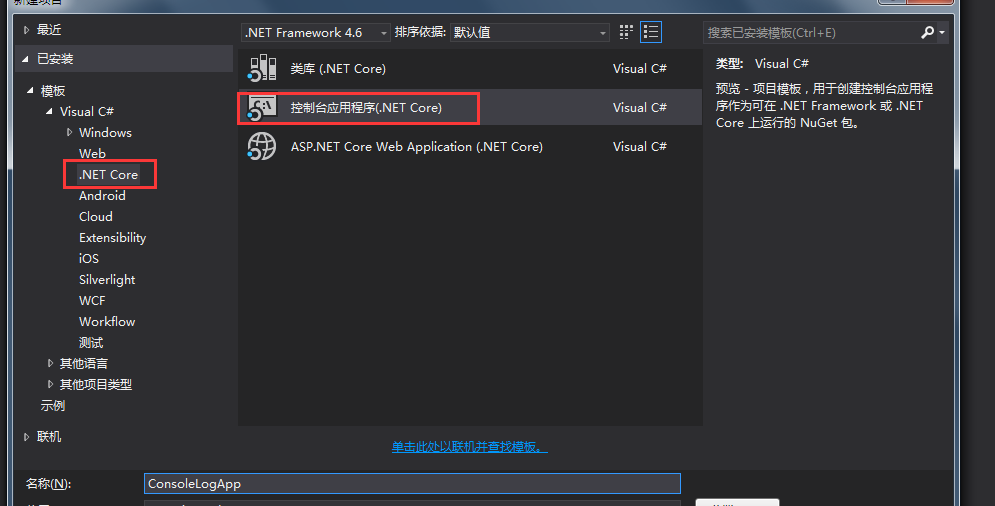
Task: Open the .NET Framework 4.6 dropdown
Action: [x=315, y=32]
